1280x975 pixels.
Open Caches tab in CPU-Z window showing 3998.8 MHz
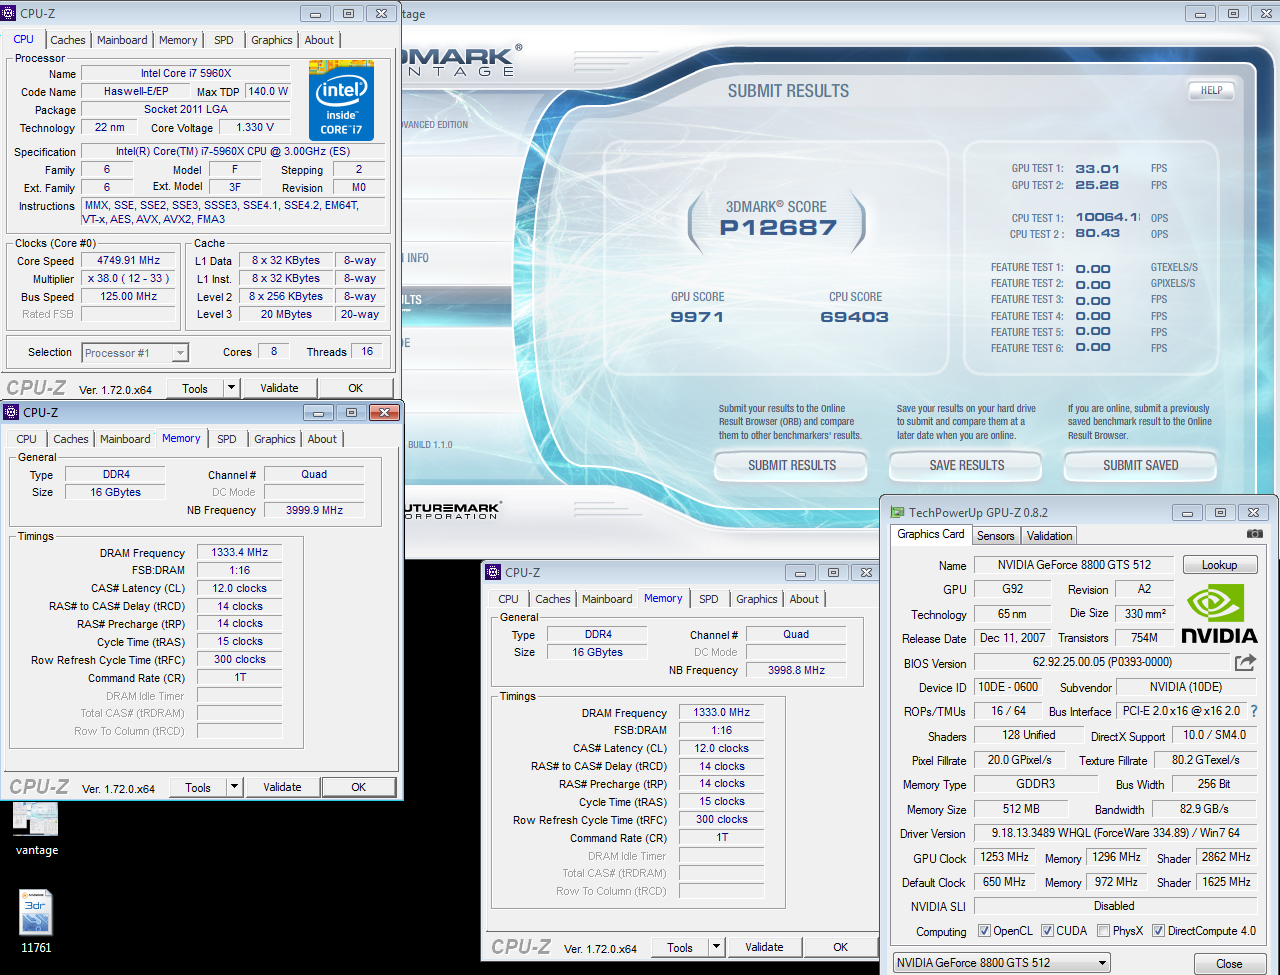[x=553, y=599]
